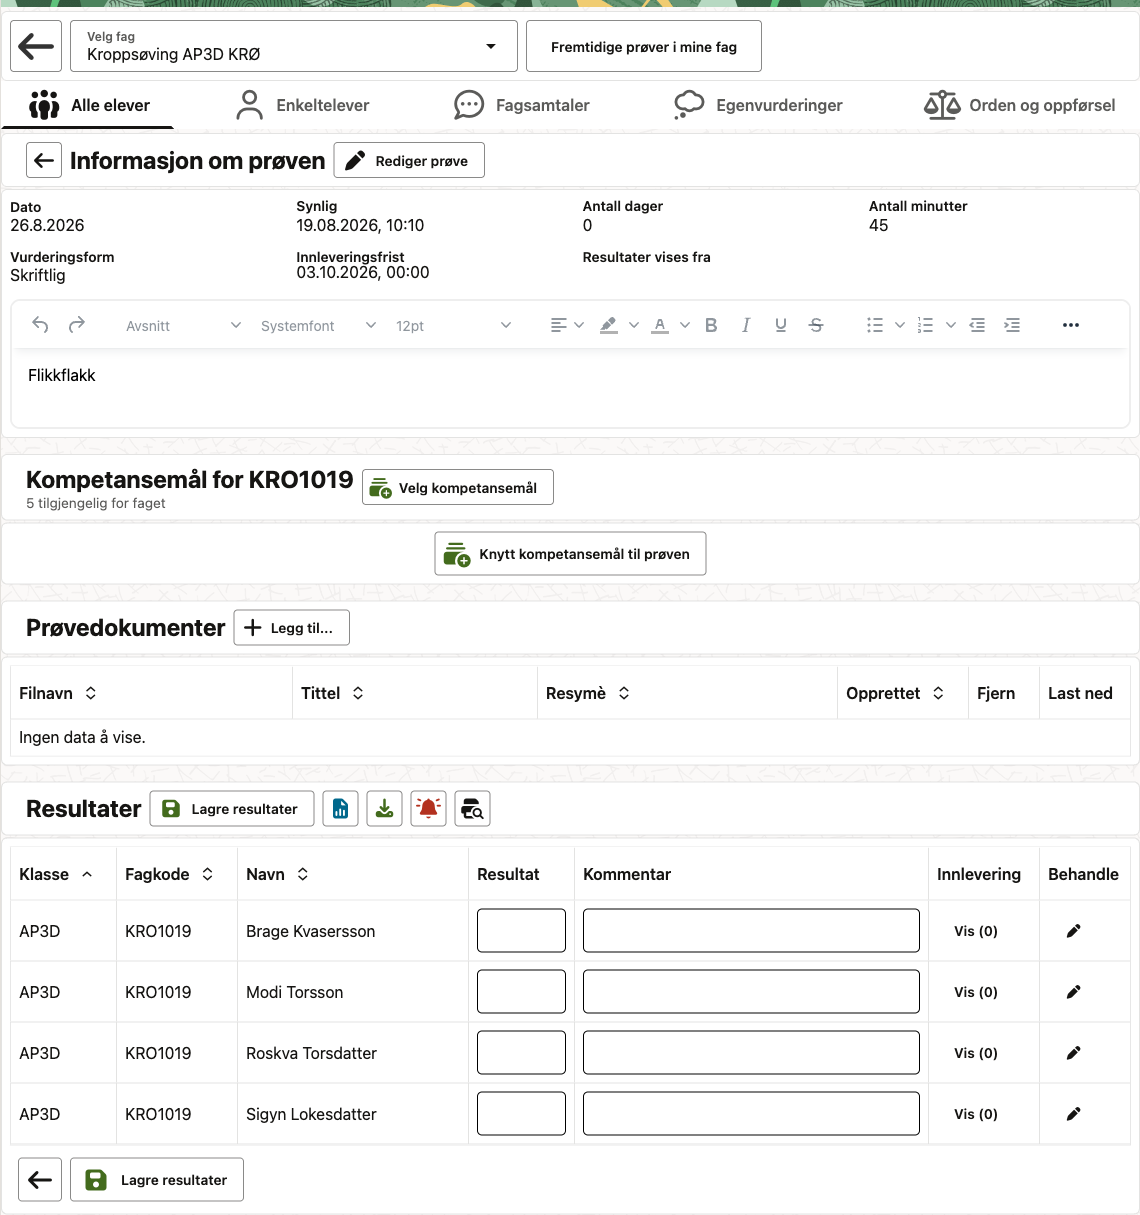The width and height of the screenshot is (1140, 1215).
Task: Toggle strikethrough formatting in the editor
Action: (816, 325)
